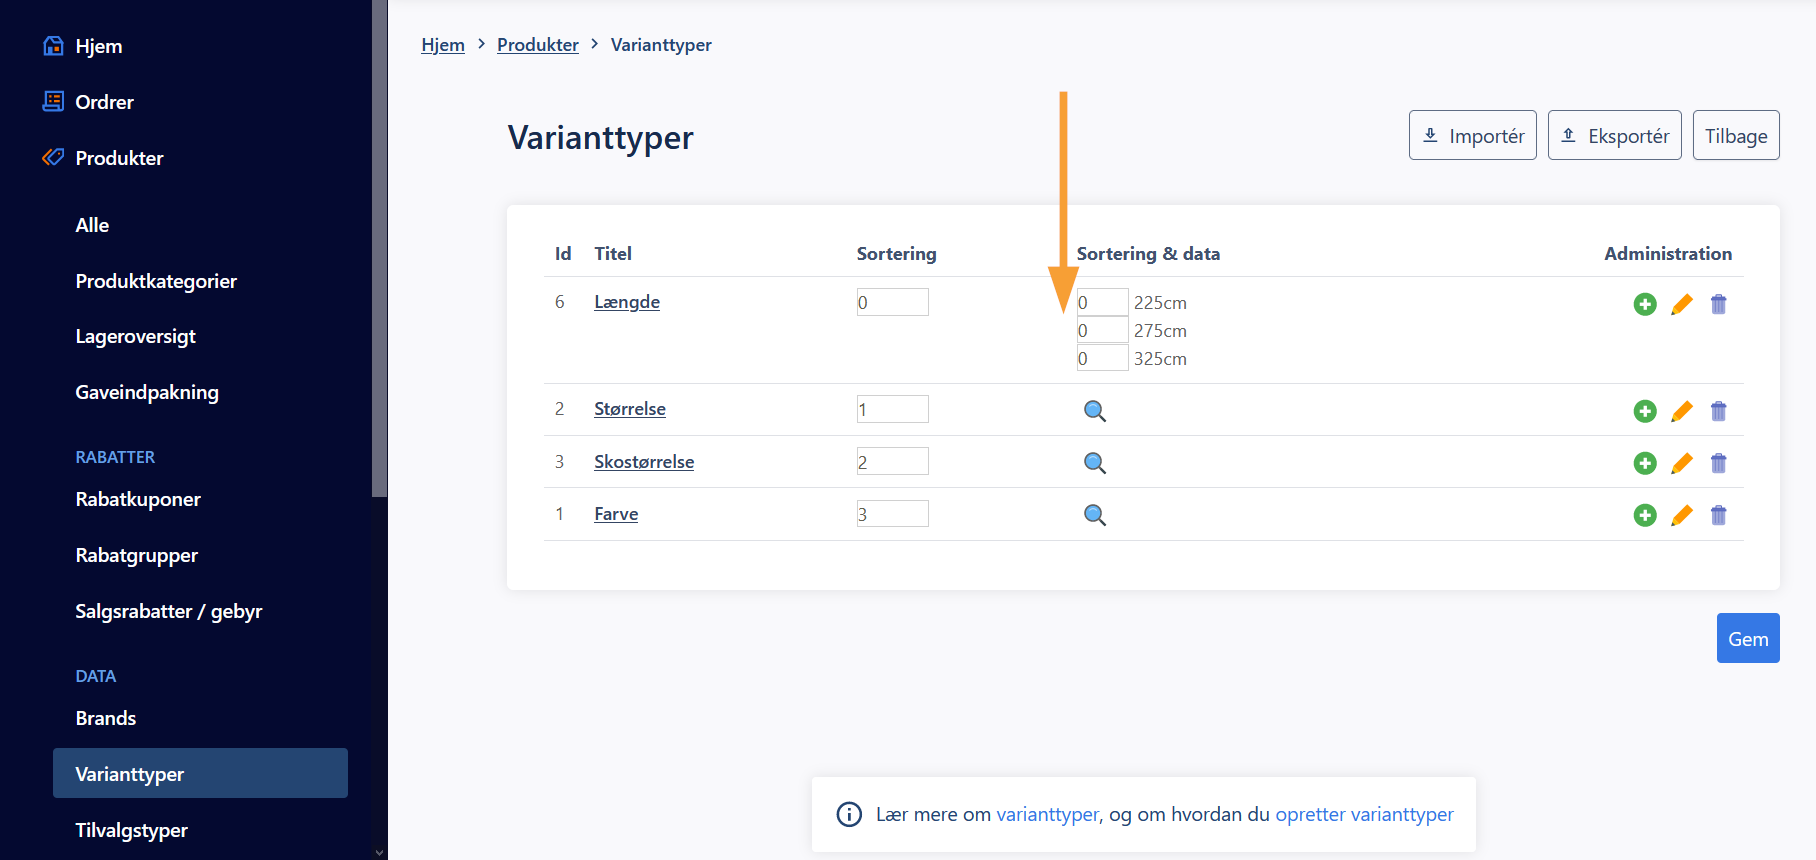
Task: Click the Eksportér button
Action: [1614, 135]
